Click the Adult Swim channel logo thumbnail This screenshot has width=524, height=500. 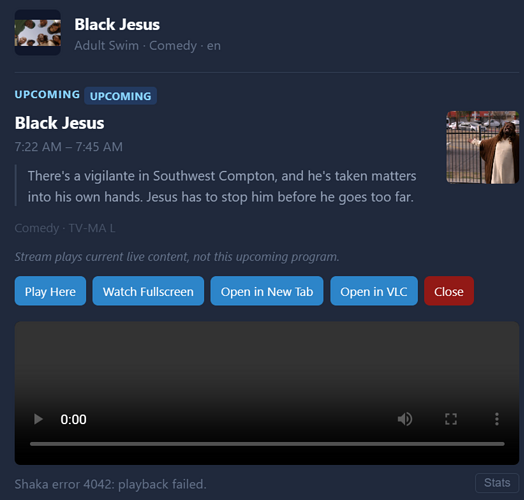pyautogui.click(x=38, y=33)
